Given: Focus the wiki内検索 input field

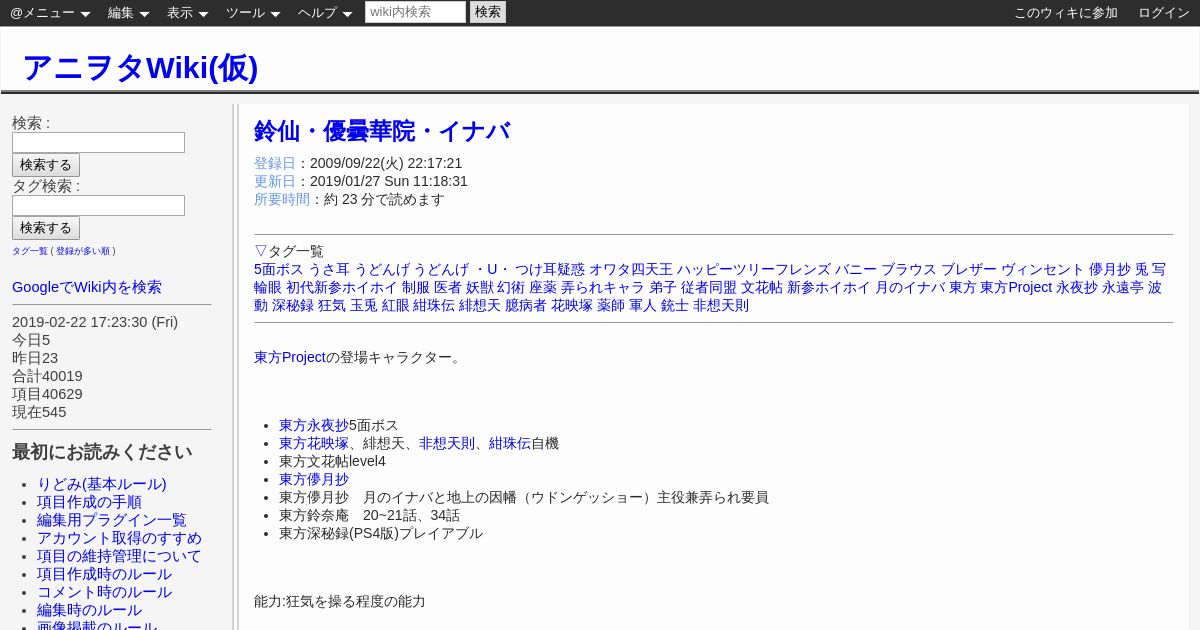Looking at the screenshot, I should [415, 12].
